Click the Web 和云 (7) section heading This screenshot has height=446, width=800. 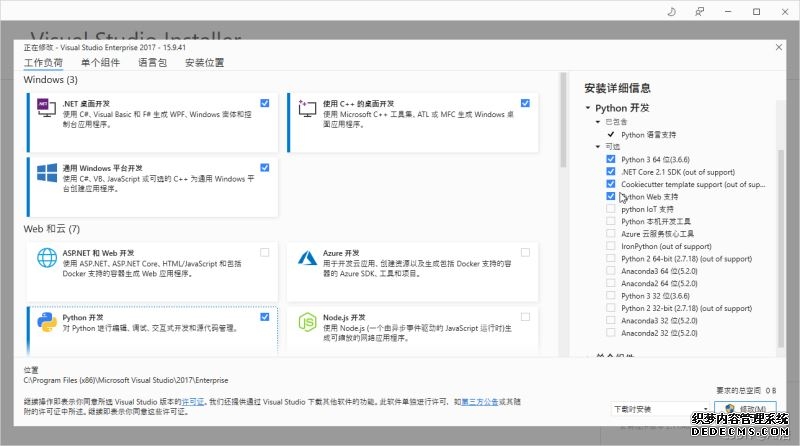point(52,229)
